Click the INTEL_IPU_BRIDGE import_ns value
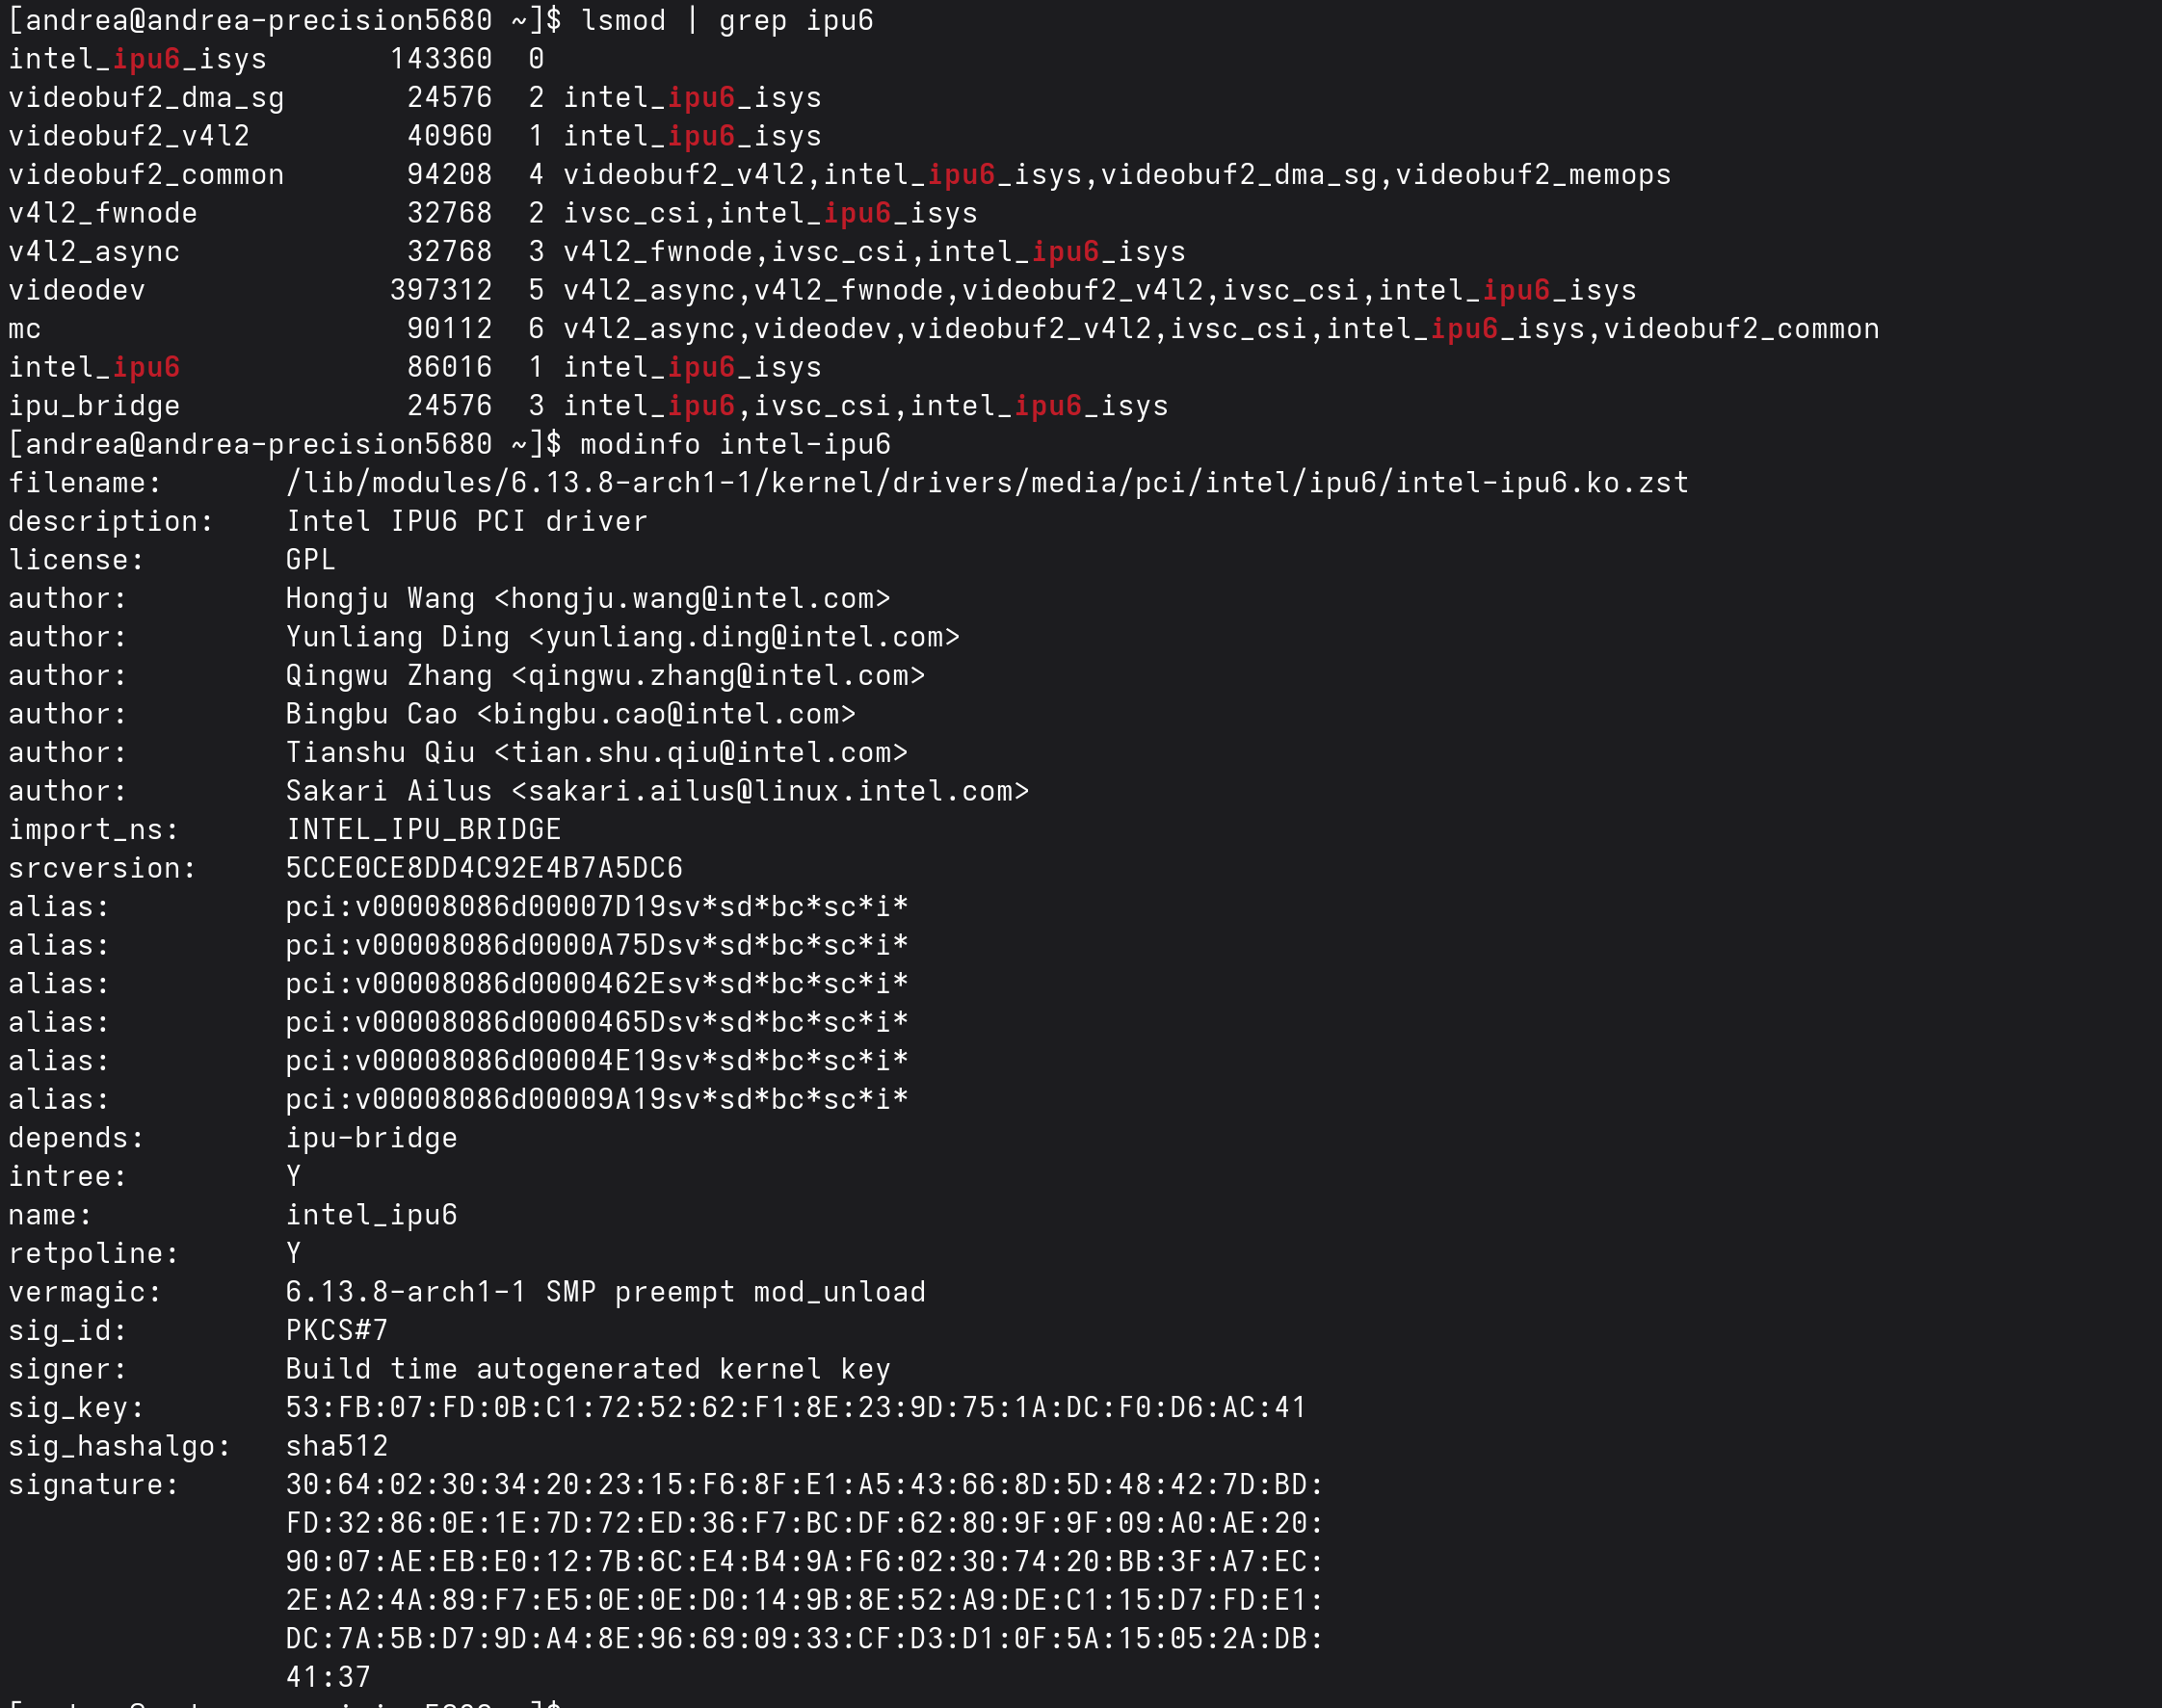Viewport: 2162px width, 1708px height. [x=423, y=829]
